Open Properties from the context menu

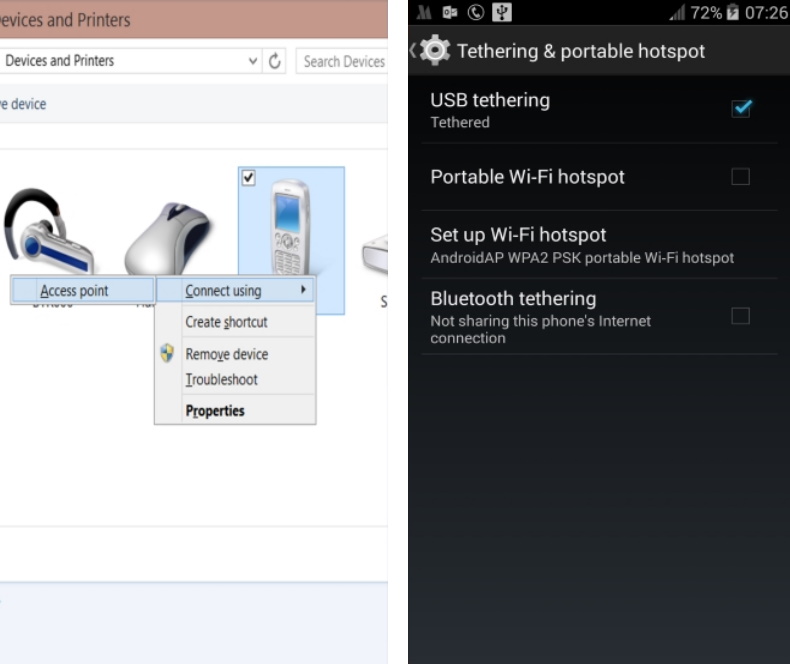(215, 410)
